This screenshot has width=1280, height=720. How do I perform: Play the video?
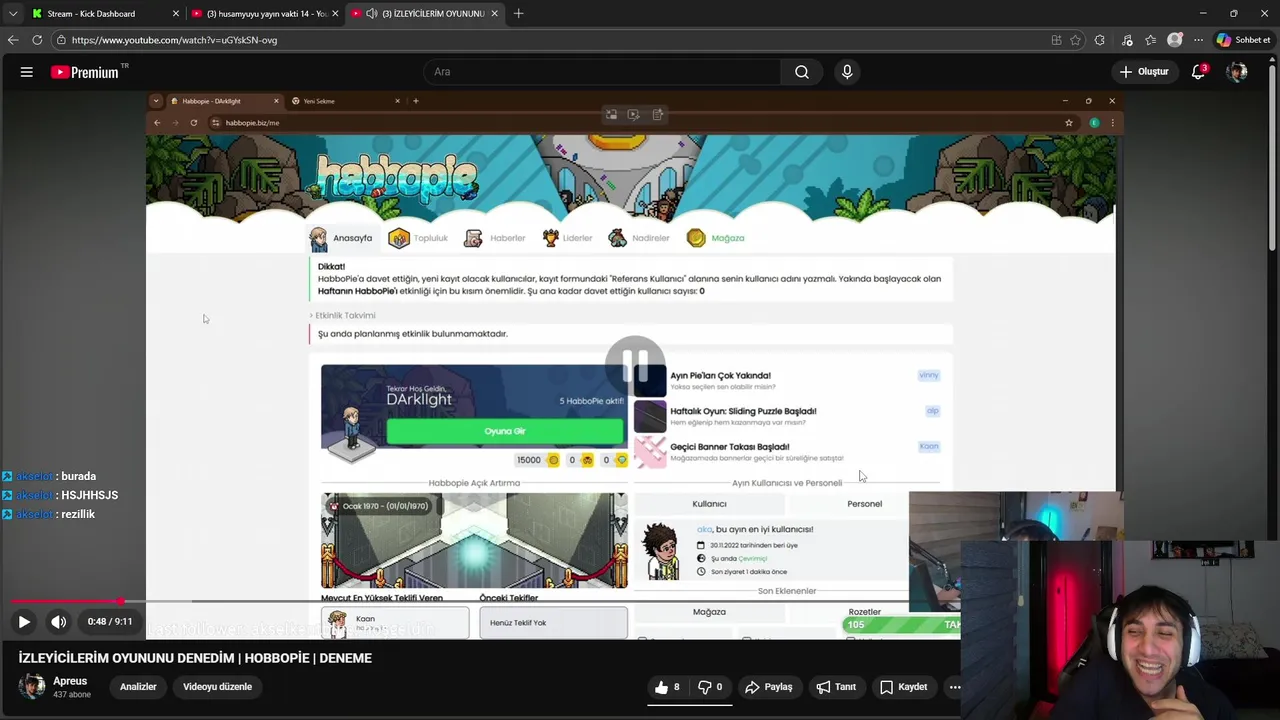(24, 622)
